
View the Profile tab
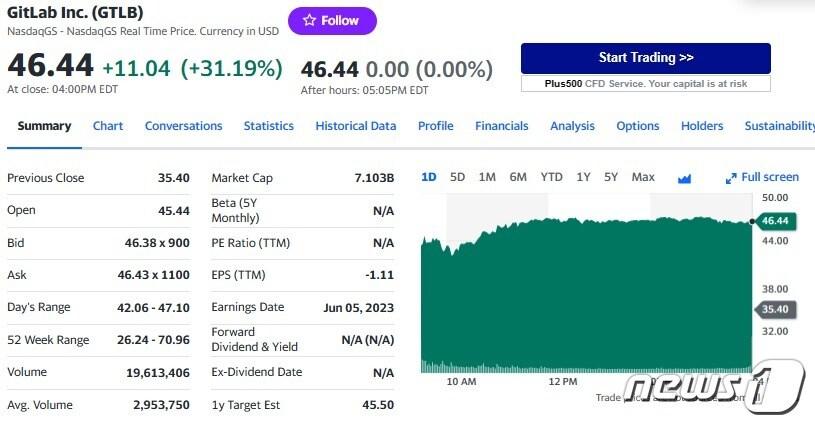435,126
